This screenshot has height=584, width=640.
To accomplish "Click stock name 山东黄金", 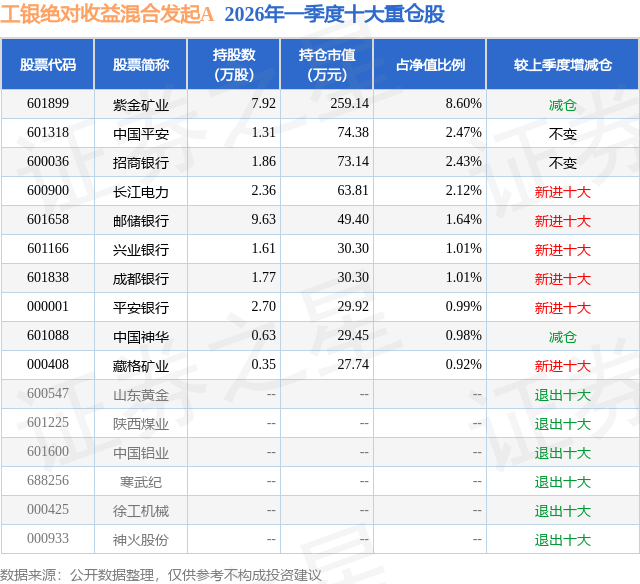I will click(141, 395).
